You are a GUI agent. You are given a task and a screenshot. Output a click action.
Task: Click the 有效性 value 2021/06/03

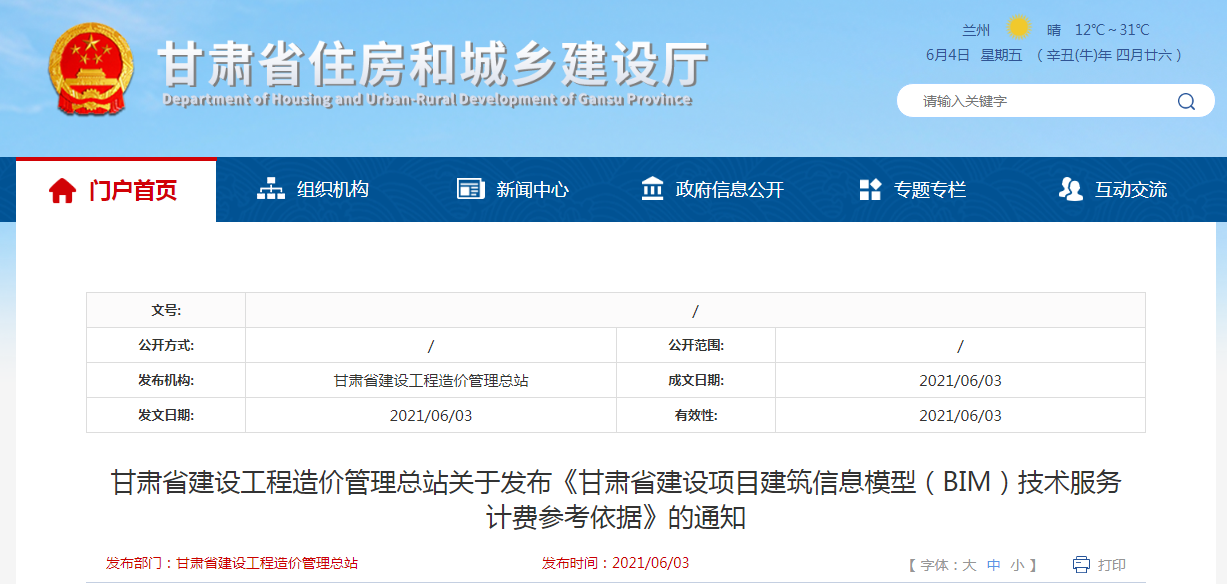(960, 415)
